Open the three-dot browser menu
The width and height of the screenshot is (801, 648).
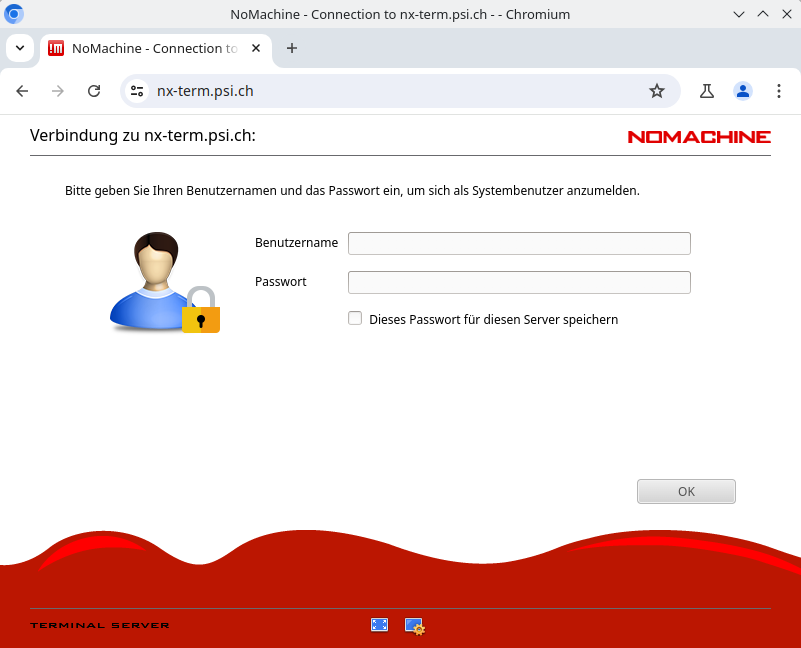pyautogui.click(x=779, y=91)
